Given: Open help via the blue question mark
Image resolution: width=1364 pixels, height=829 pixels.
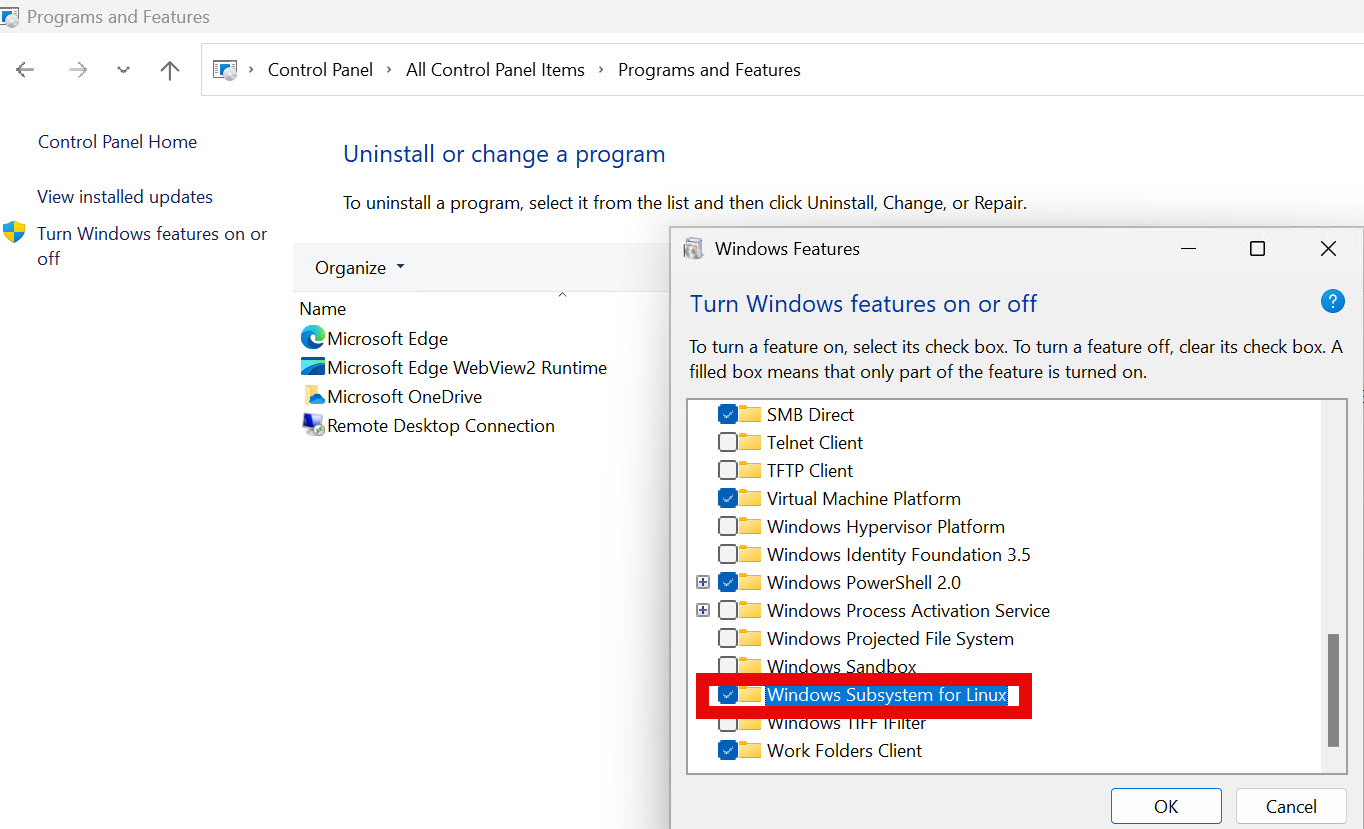Looking at the screenshot, I should pyautogui.click(x=1332, y=301).
